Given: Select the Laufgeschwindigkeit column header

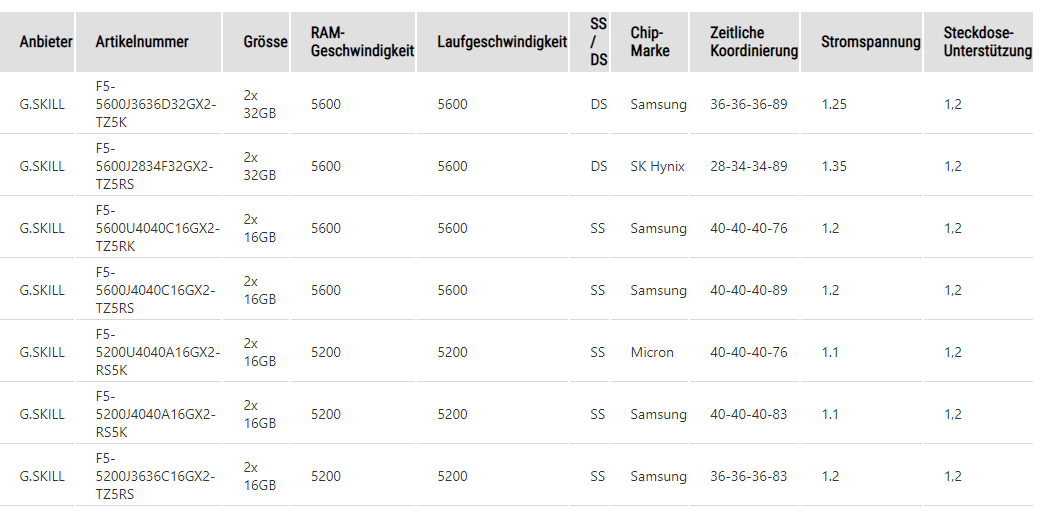Looking at the screenshot, I should pyautogui.click(x=502, y=42).
